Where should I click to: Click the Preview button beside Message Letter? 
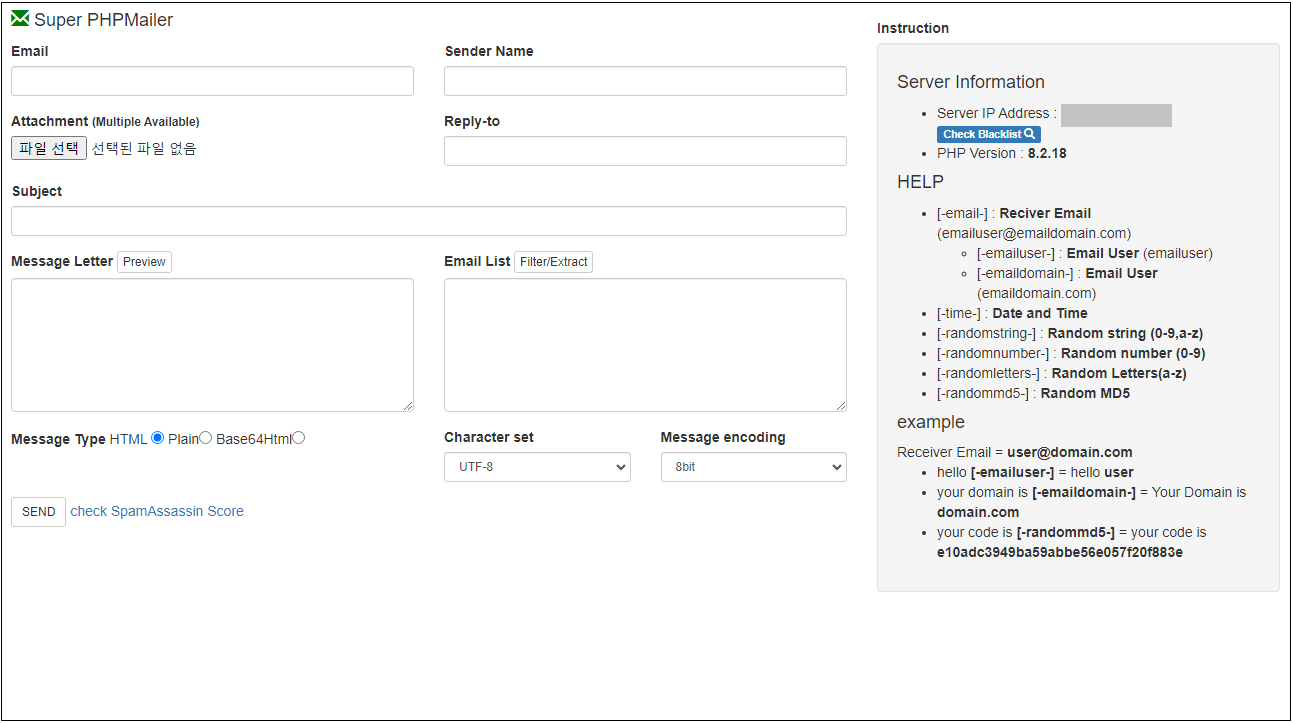click(x=145, y=262)
